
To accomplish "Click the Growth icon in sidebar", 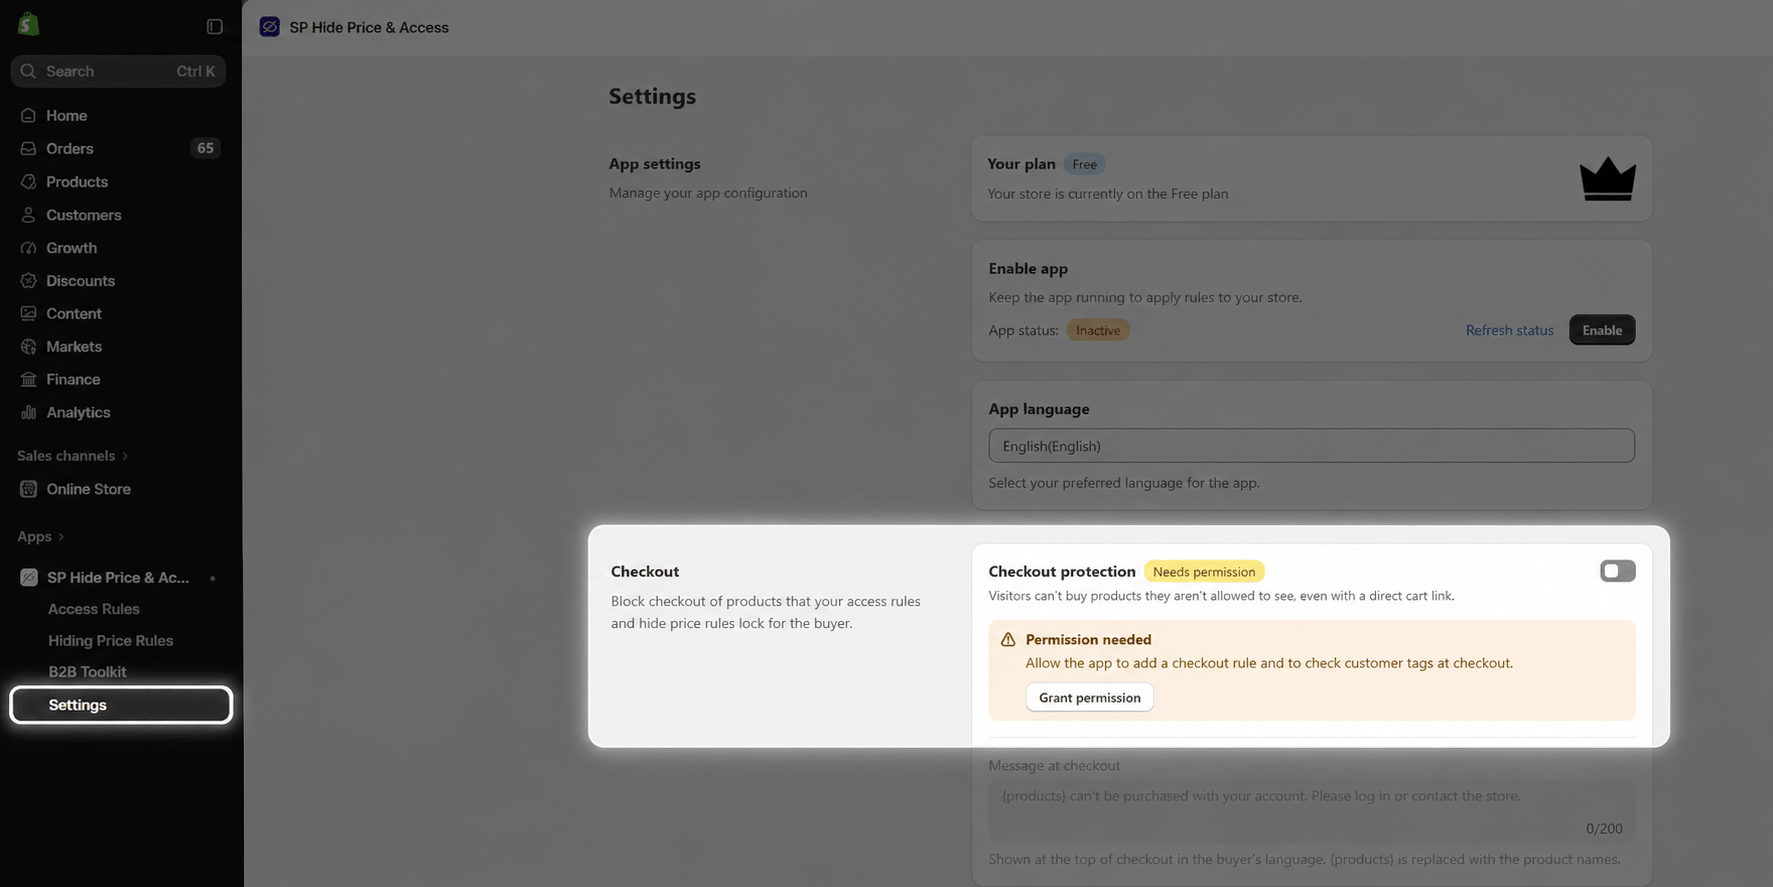I will (28, 247).
